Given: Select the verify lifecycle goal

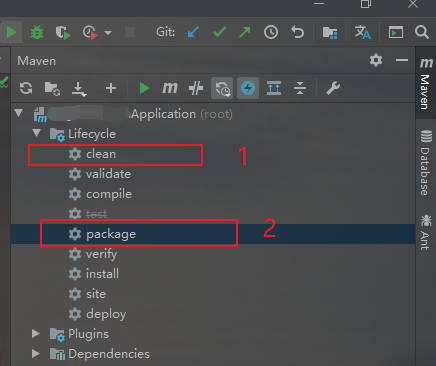Looking at the screenshot, I should pos(101,254).
